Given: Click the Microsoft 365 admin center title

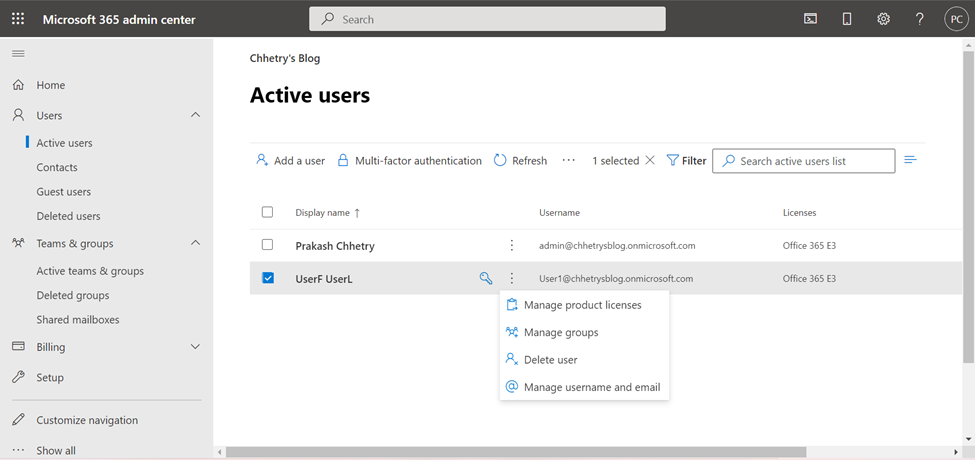Looking at the screenshot, I should pyautogui.click(x=119, y=19).
